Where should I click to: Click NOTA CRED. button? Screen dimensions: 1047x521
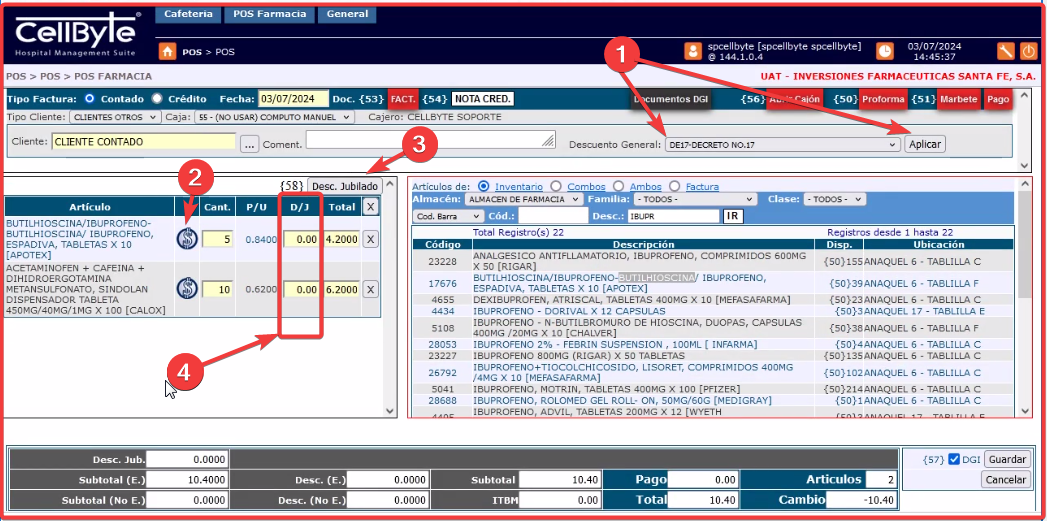coord(483,99)
